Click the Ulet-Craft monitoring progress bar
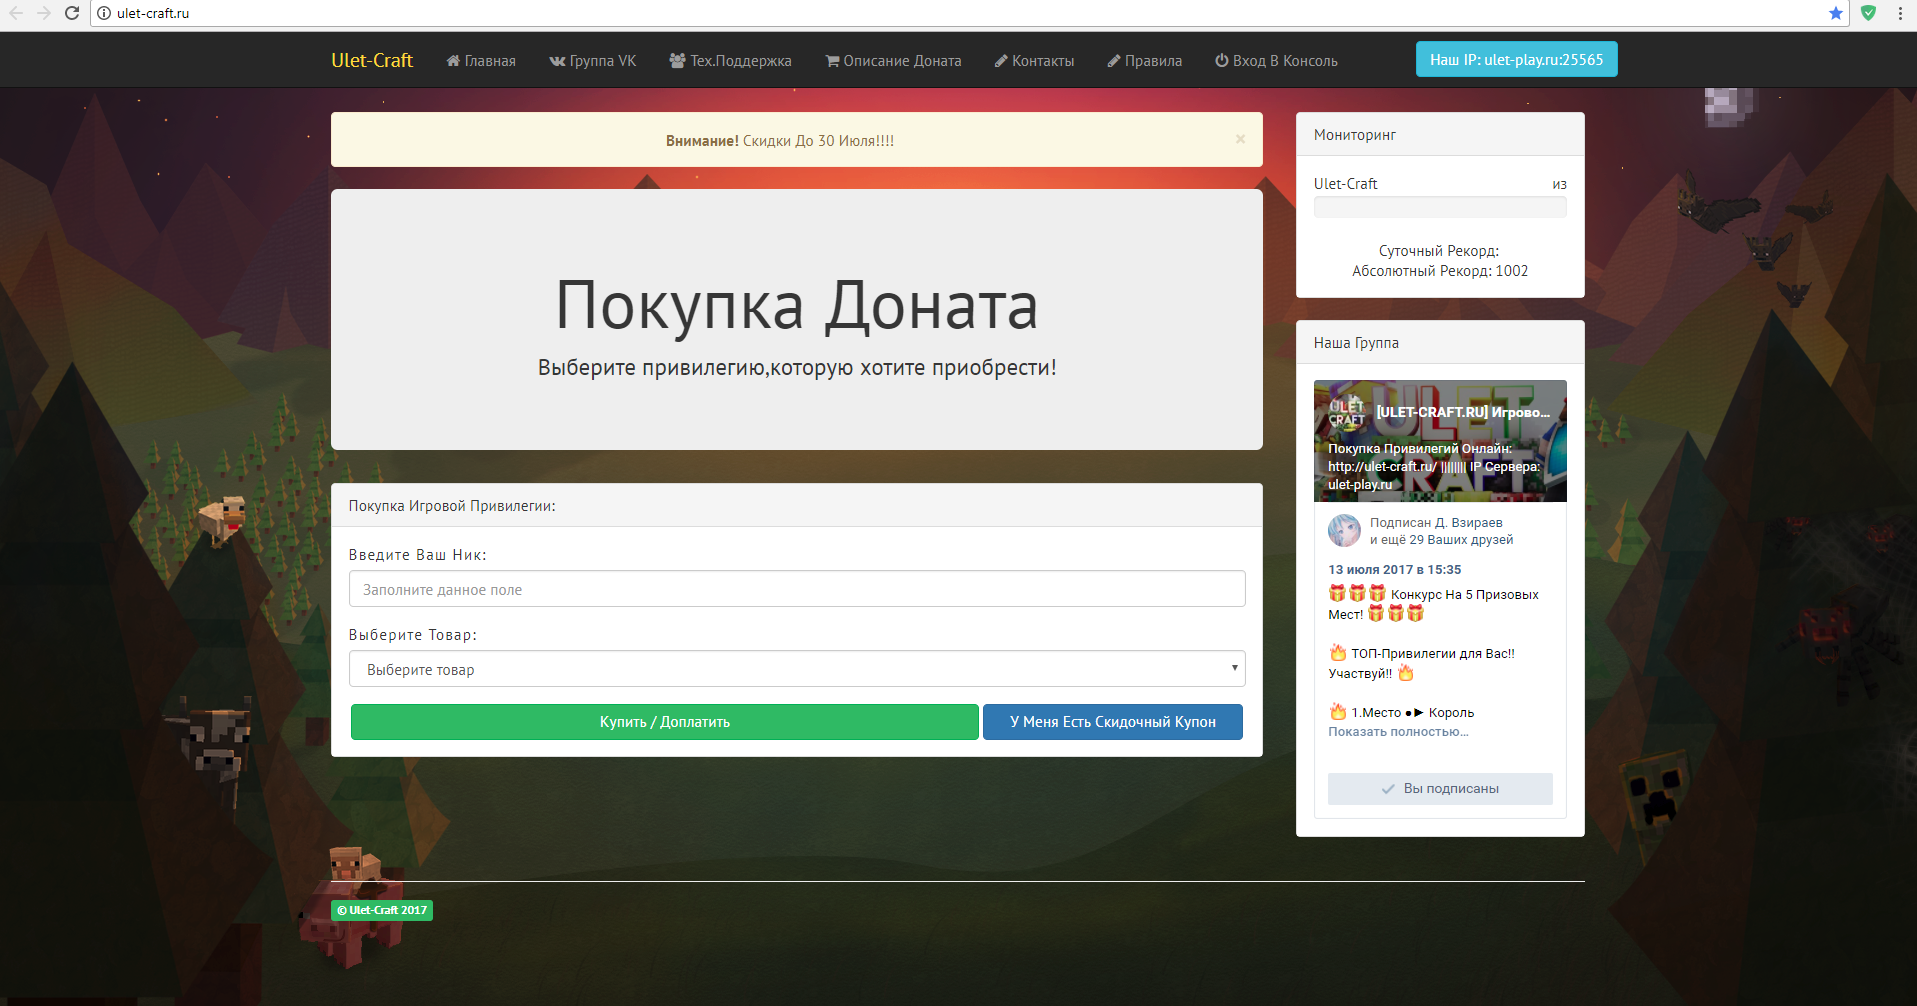 pyautogui.click(x=1439, y=207)
